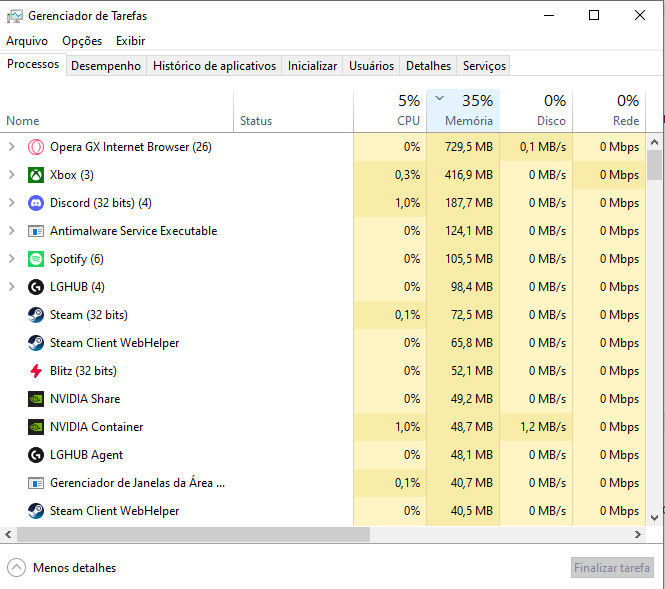Open the Exibir menu
This screenshot has height=589, width=665.
click(131, 41)
